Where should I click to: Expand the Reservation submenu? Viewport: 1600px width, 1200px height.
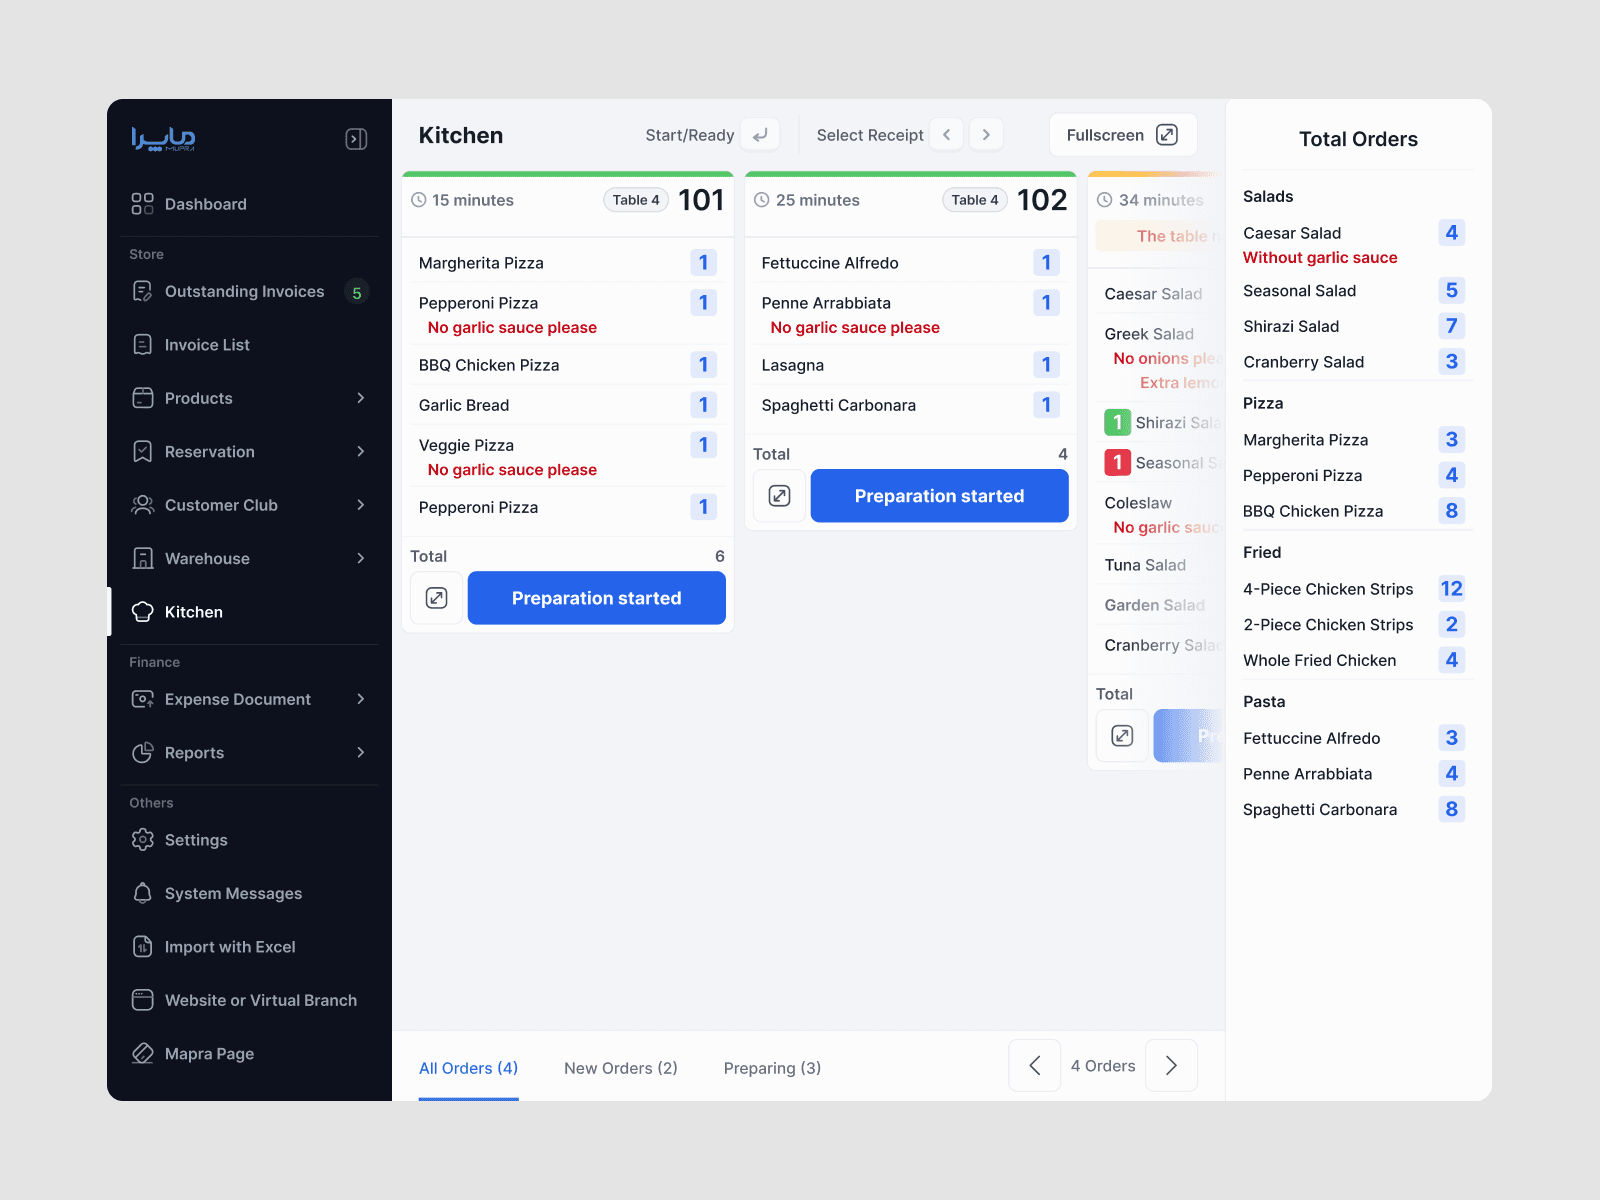pyautogui.click(x=360, y=452)
